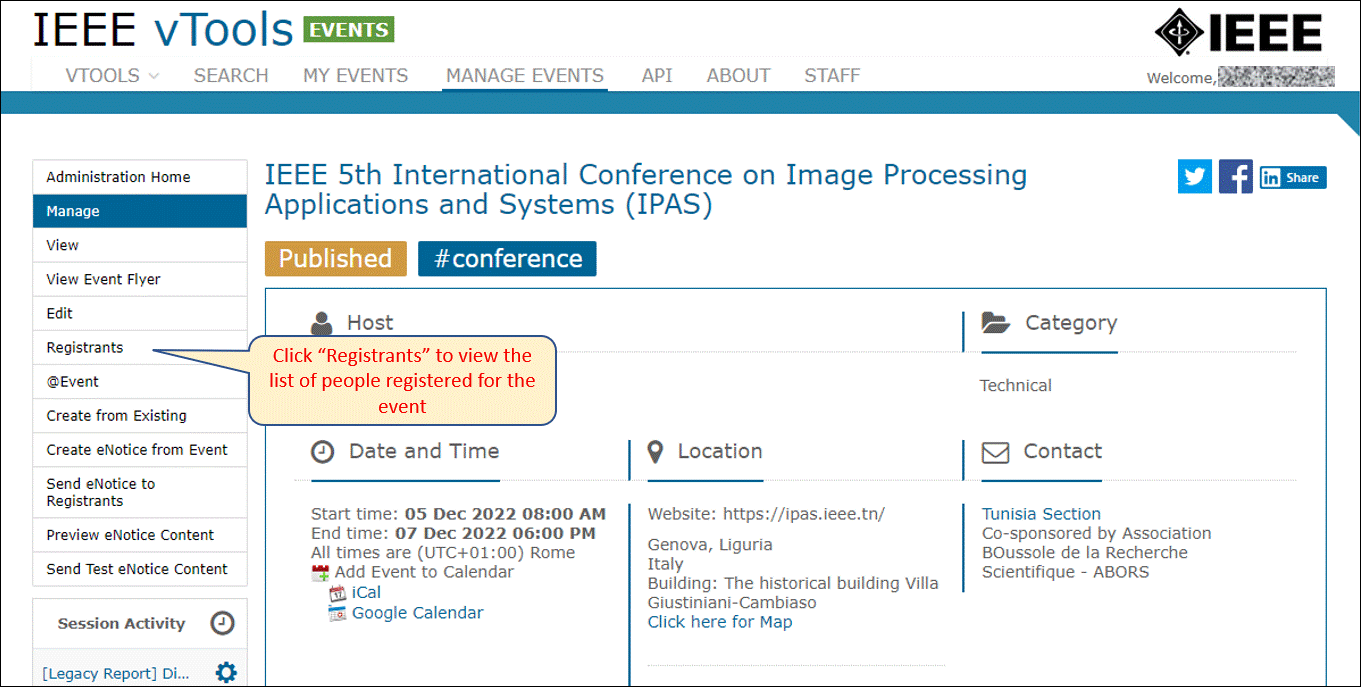Open View Event Flyer
Screen dimensions: 1361x687
click(140, 279)
